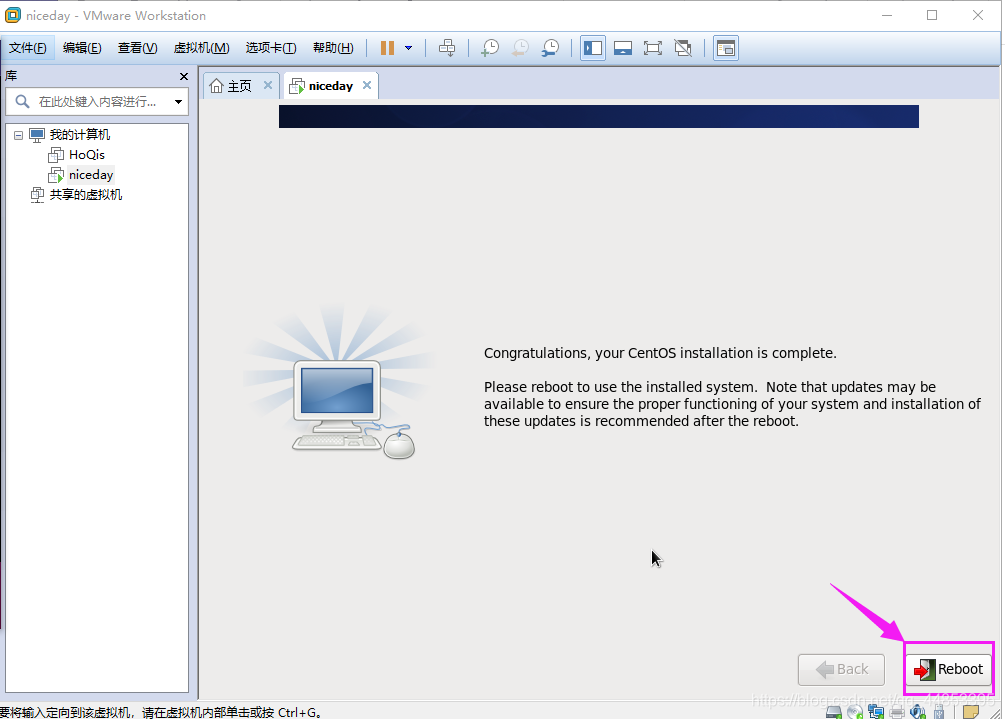Image resolution: width=1005 pixels, height=719 pixels.
Task: Click the computer illustration in the installer
Action: [x=340, y=384]
